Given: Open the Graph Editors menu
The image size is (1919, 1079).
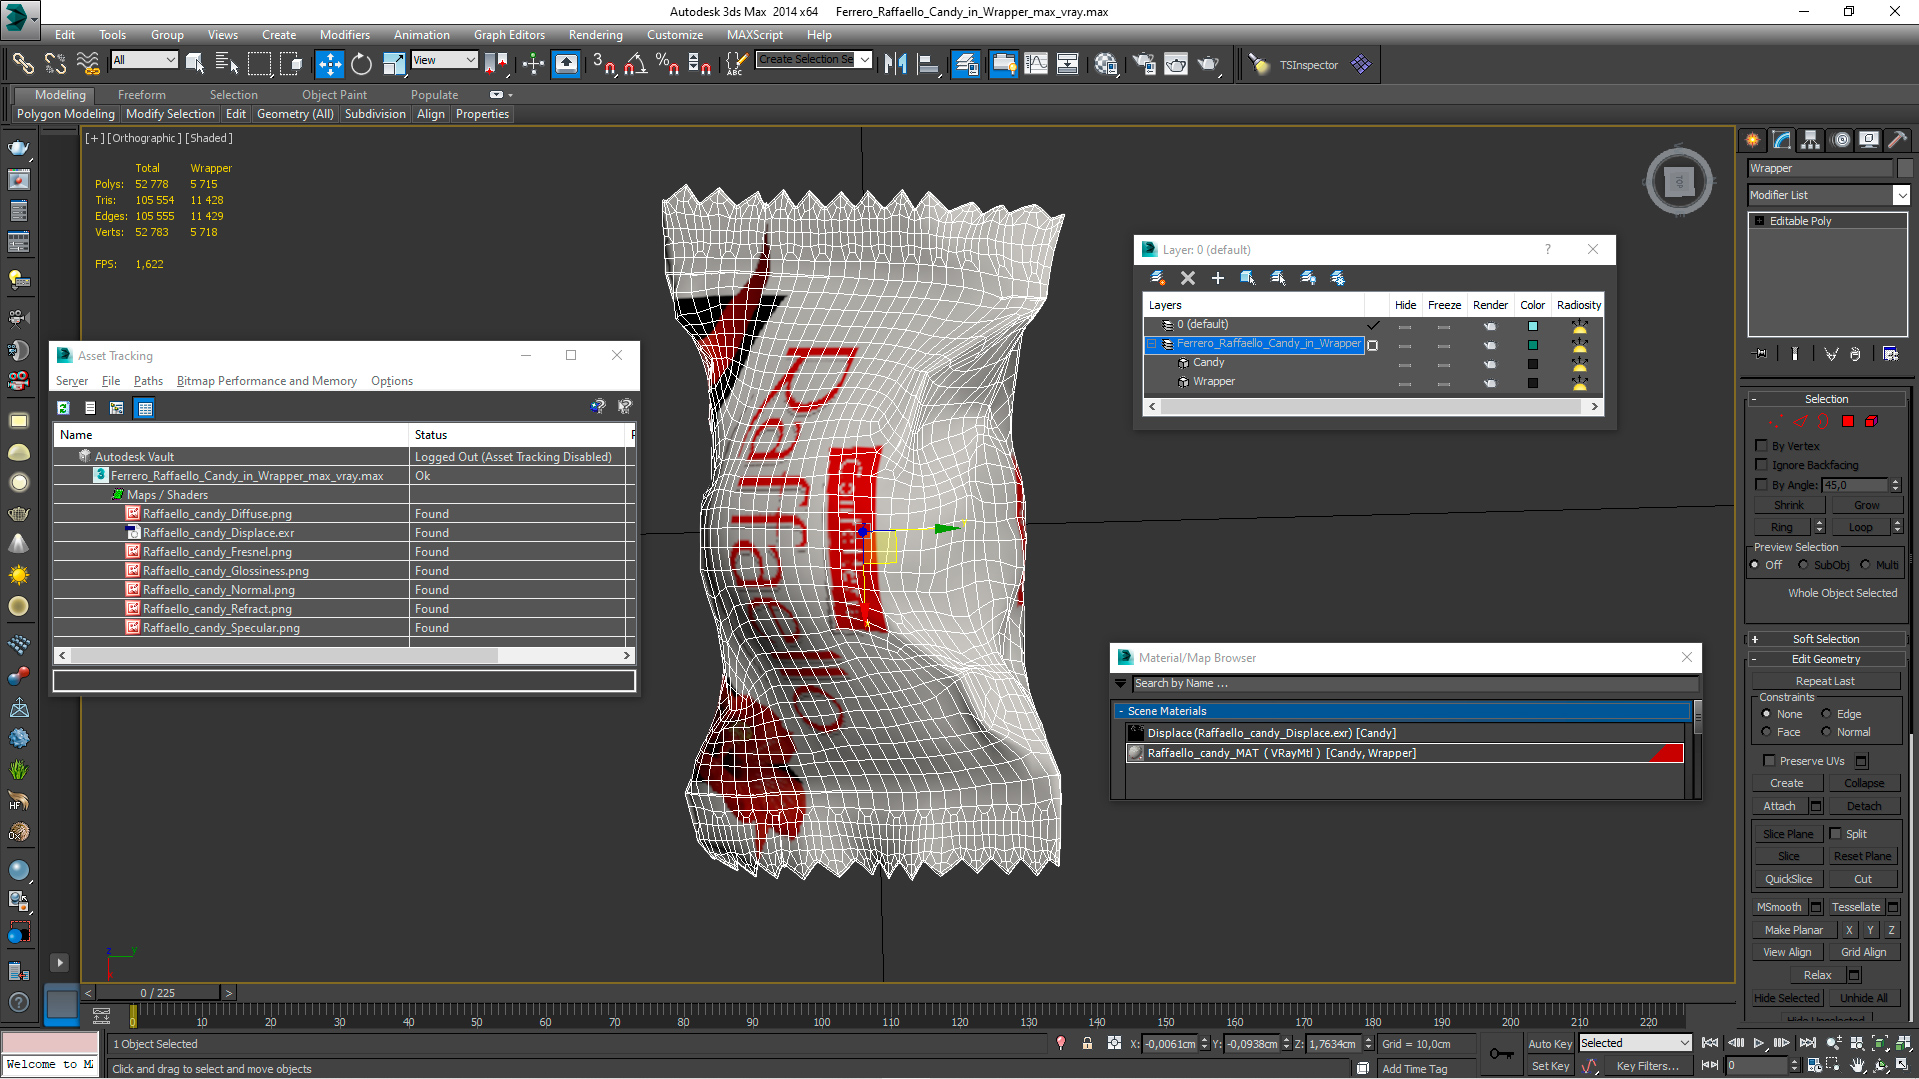Looking at the screenshot, I should click(x=509, y=34).
